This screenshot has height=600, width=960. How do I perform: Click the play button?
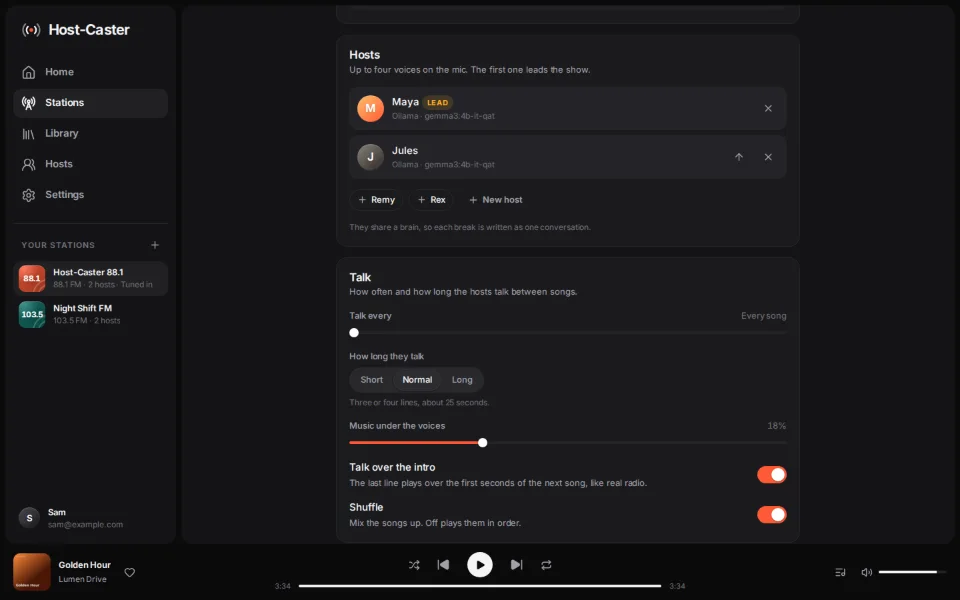point(480,565)
